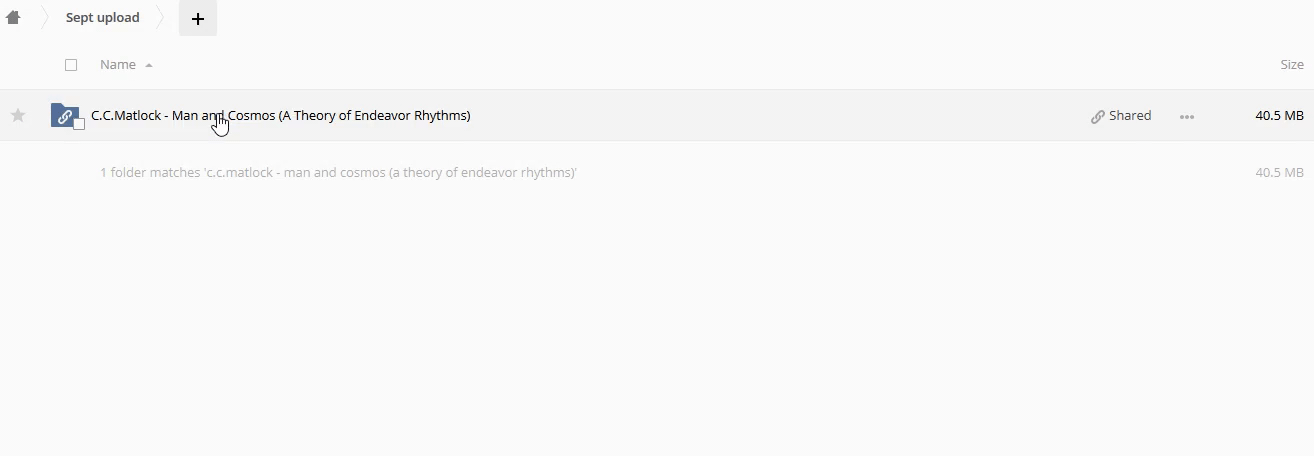Go to the Home root folder icon
The width and height of the screenshot is (1314, 456).
coord(13,17)
